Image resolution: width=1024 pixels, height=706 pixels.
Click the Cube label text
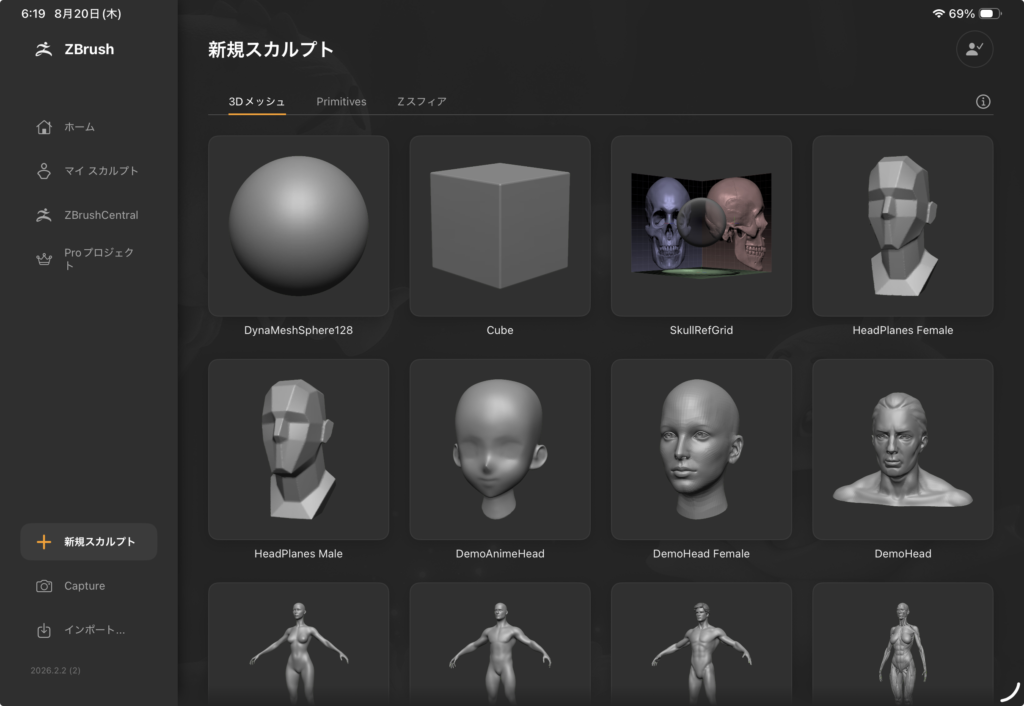click(x=500, y=330)
